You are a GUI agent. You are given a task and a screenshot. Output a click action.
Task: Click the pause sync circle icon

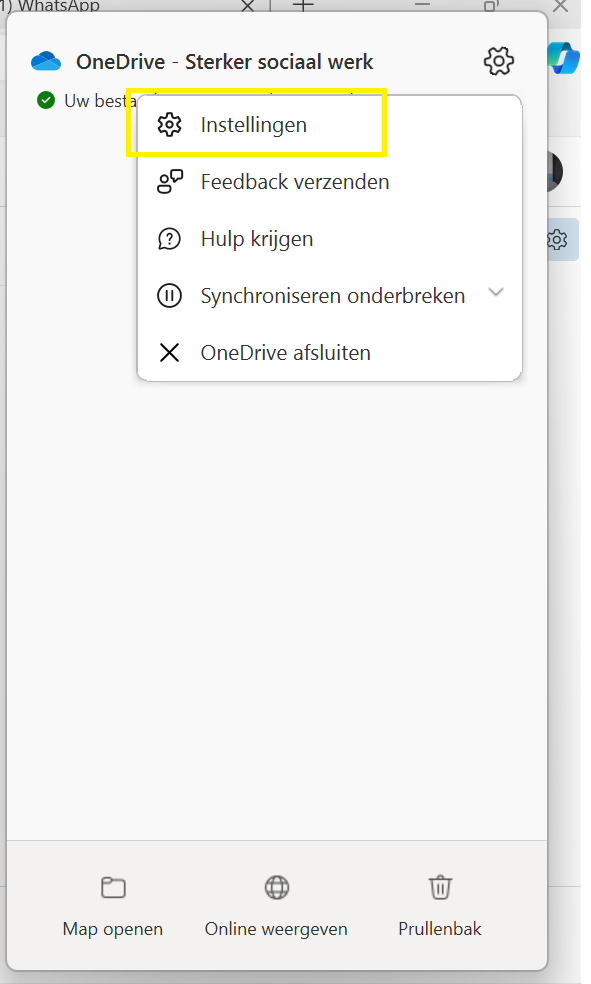(169, 296)
